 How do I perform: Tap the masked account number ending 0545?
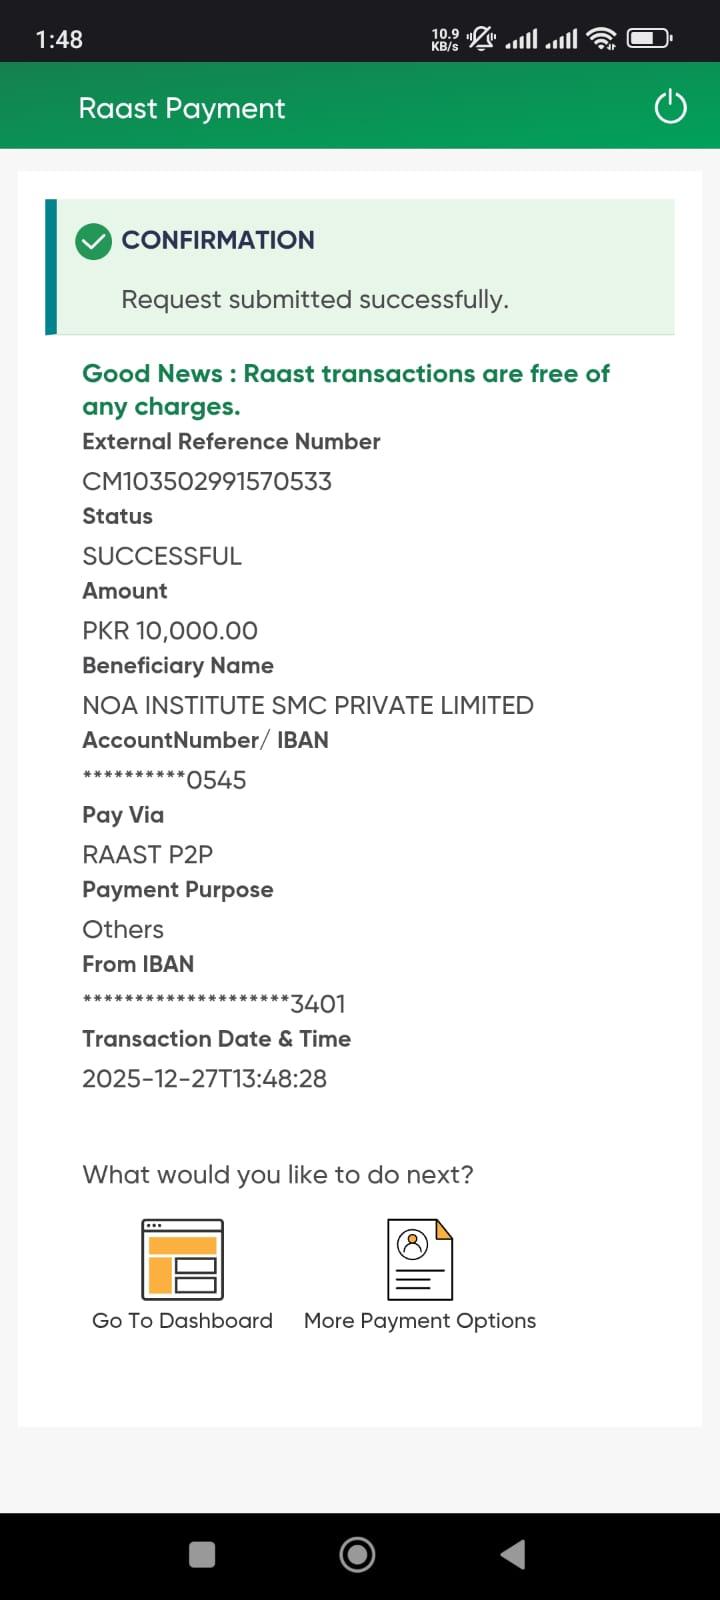pos(164,780)
